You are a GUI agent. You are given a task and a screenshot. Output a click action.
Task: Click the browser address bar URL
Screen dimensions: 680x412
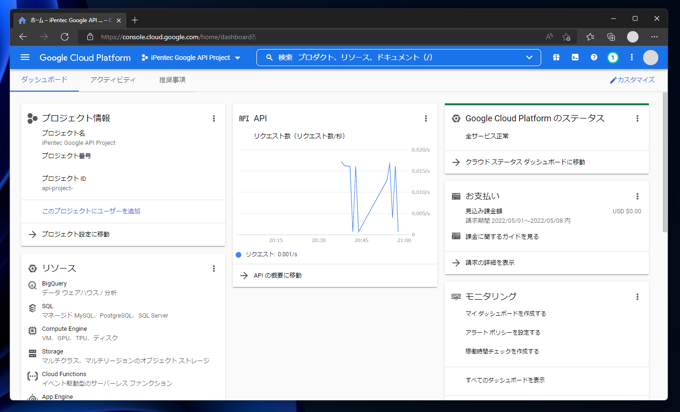[x=178, y=37]
